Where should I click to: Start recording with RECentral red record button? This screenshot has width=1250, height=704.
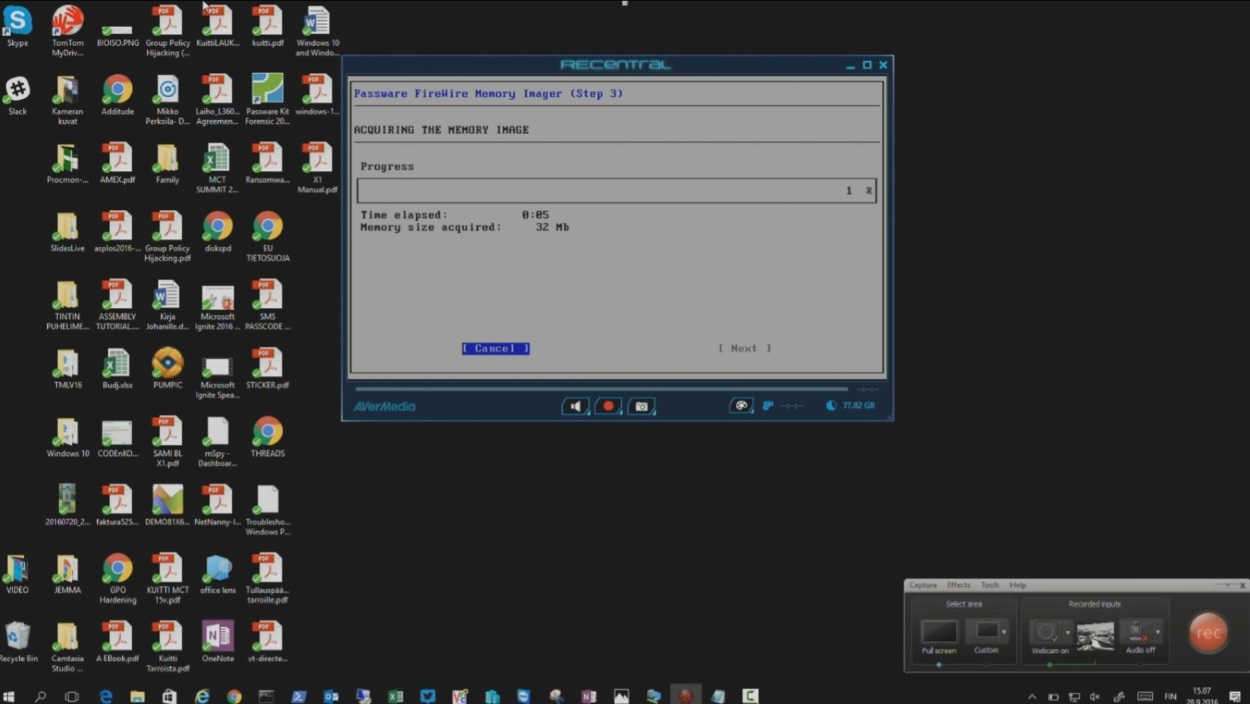(x=608, y=406)
